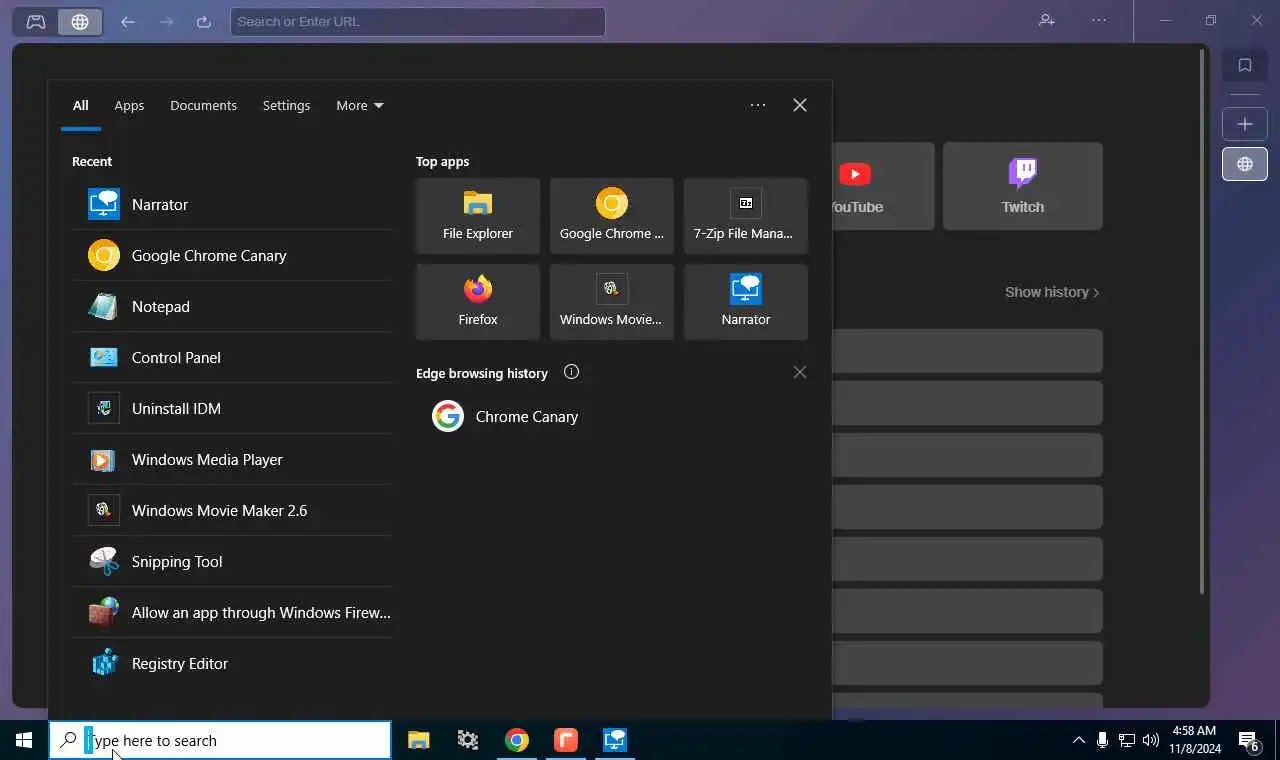1280x760 pixels.
Task: Launch the Firefox top app tile
Action: [x=478, y=302]
